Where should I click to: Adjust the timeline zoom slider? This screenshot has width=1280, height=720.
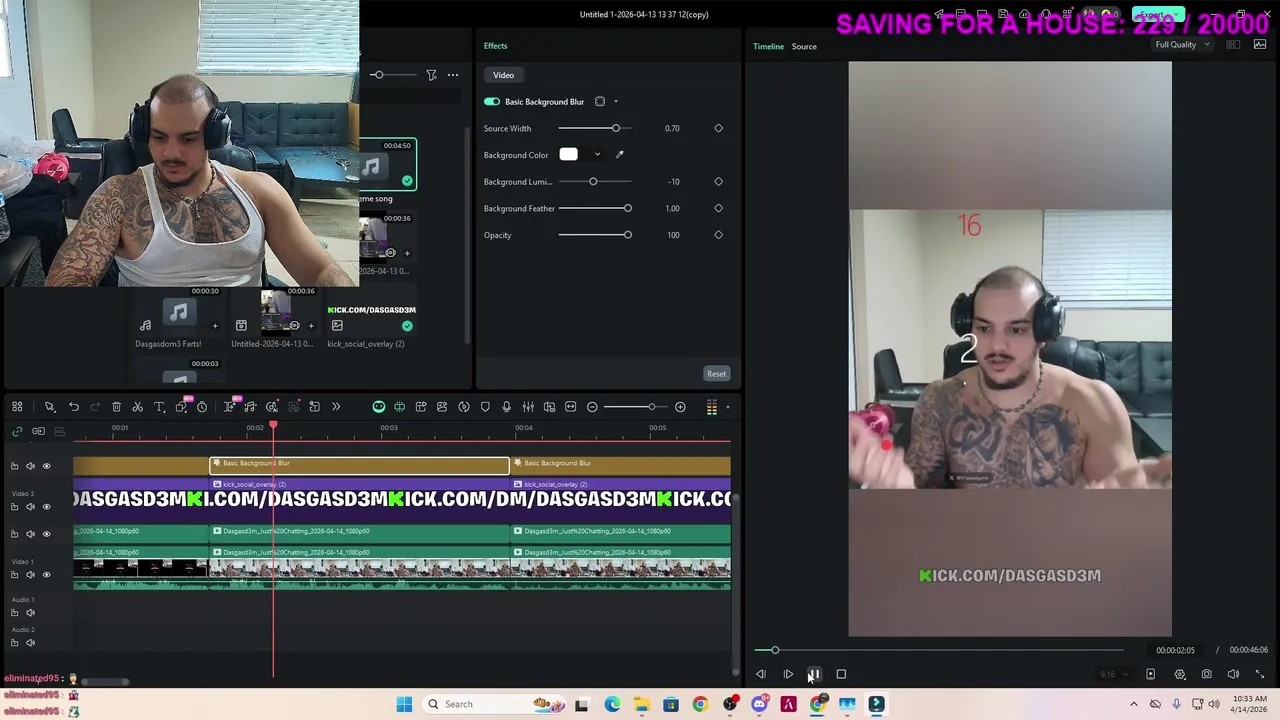click(x=636, y=407)
